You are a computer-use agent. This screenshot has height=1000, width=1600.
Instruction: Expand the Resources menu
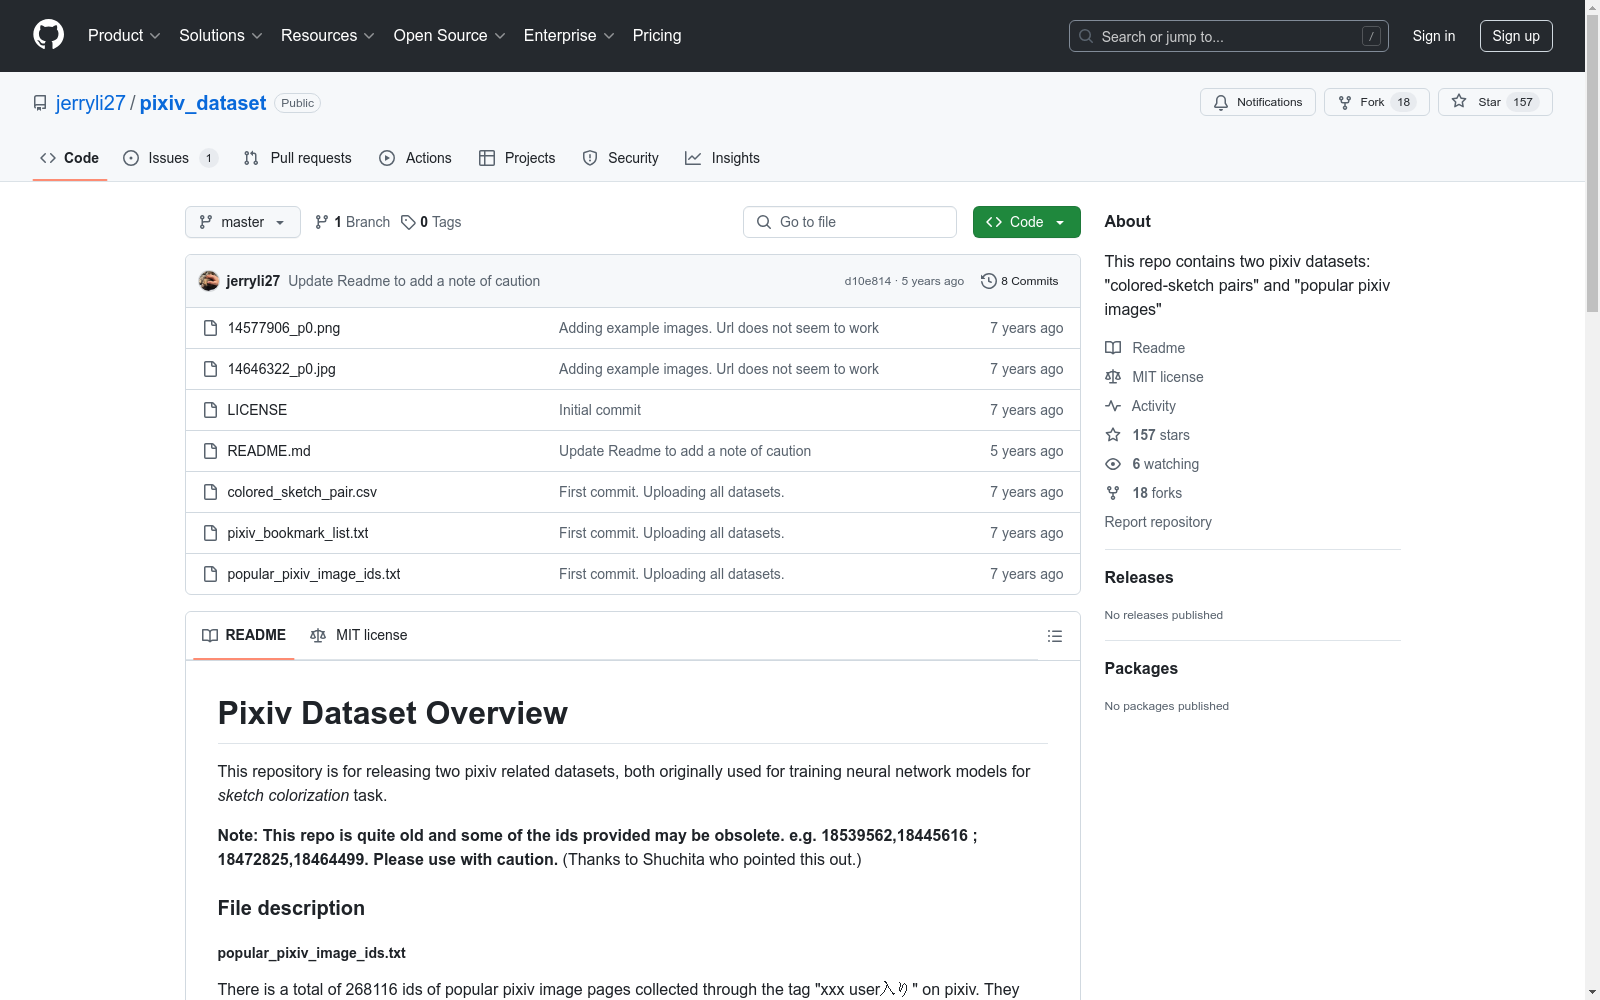point(328,35)
